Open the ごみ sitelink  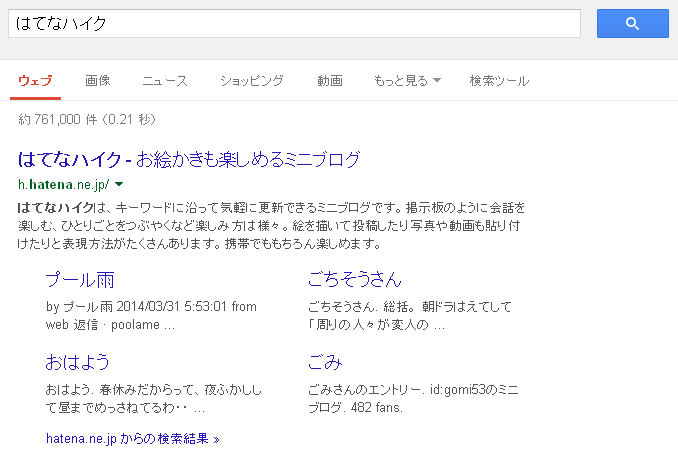point(325,362)
